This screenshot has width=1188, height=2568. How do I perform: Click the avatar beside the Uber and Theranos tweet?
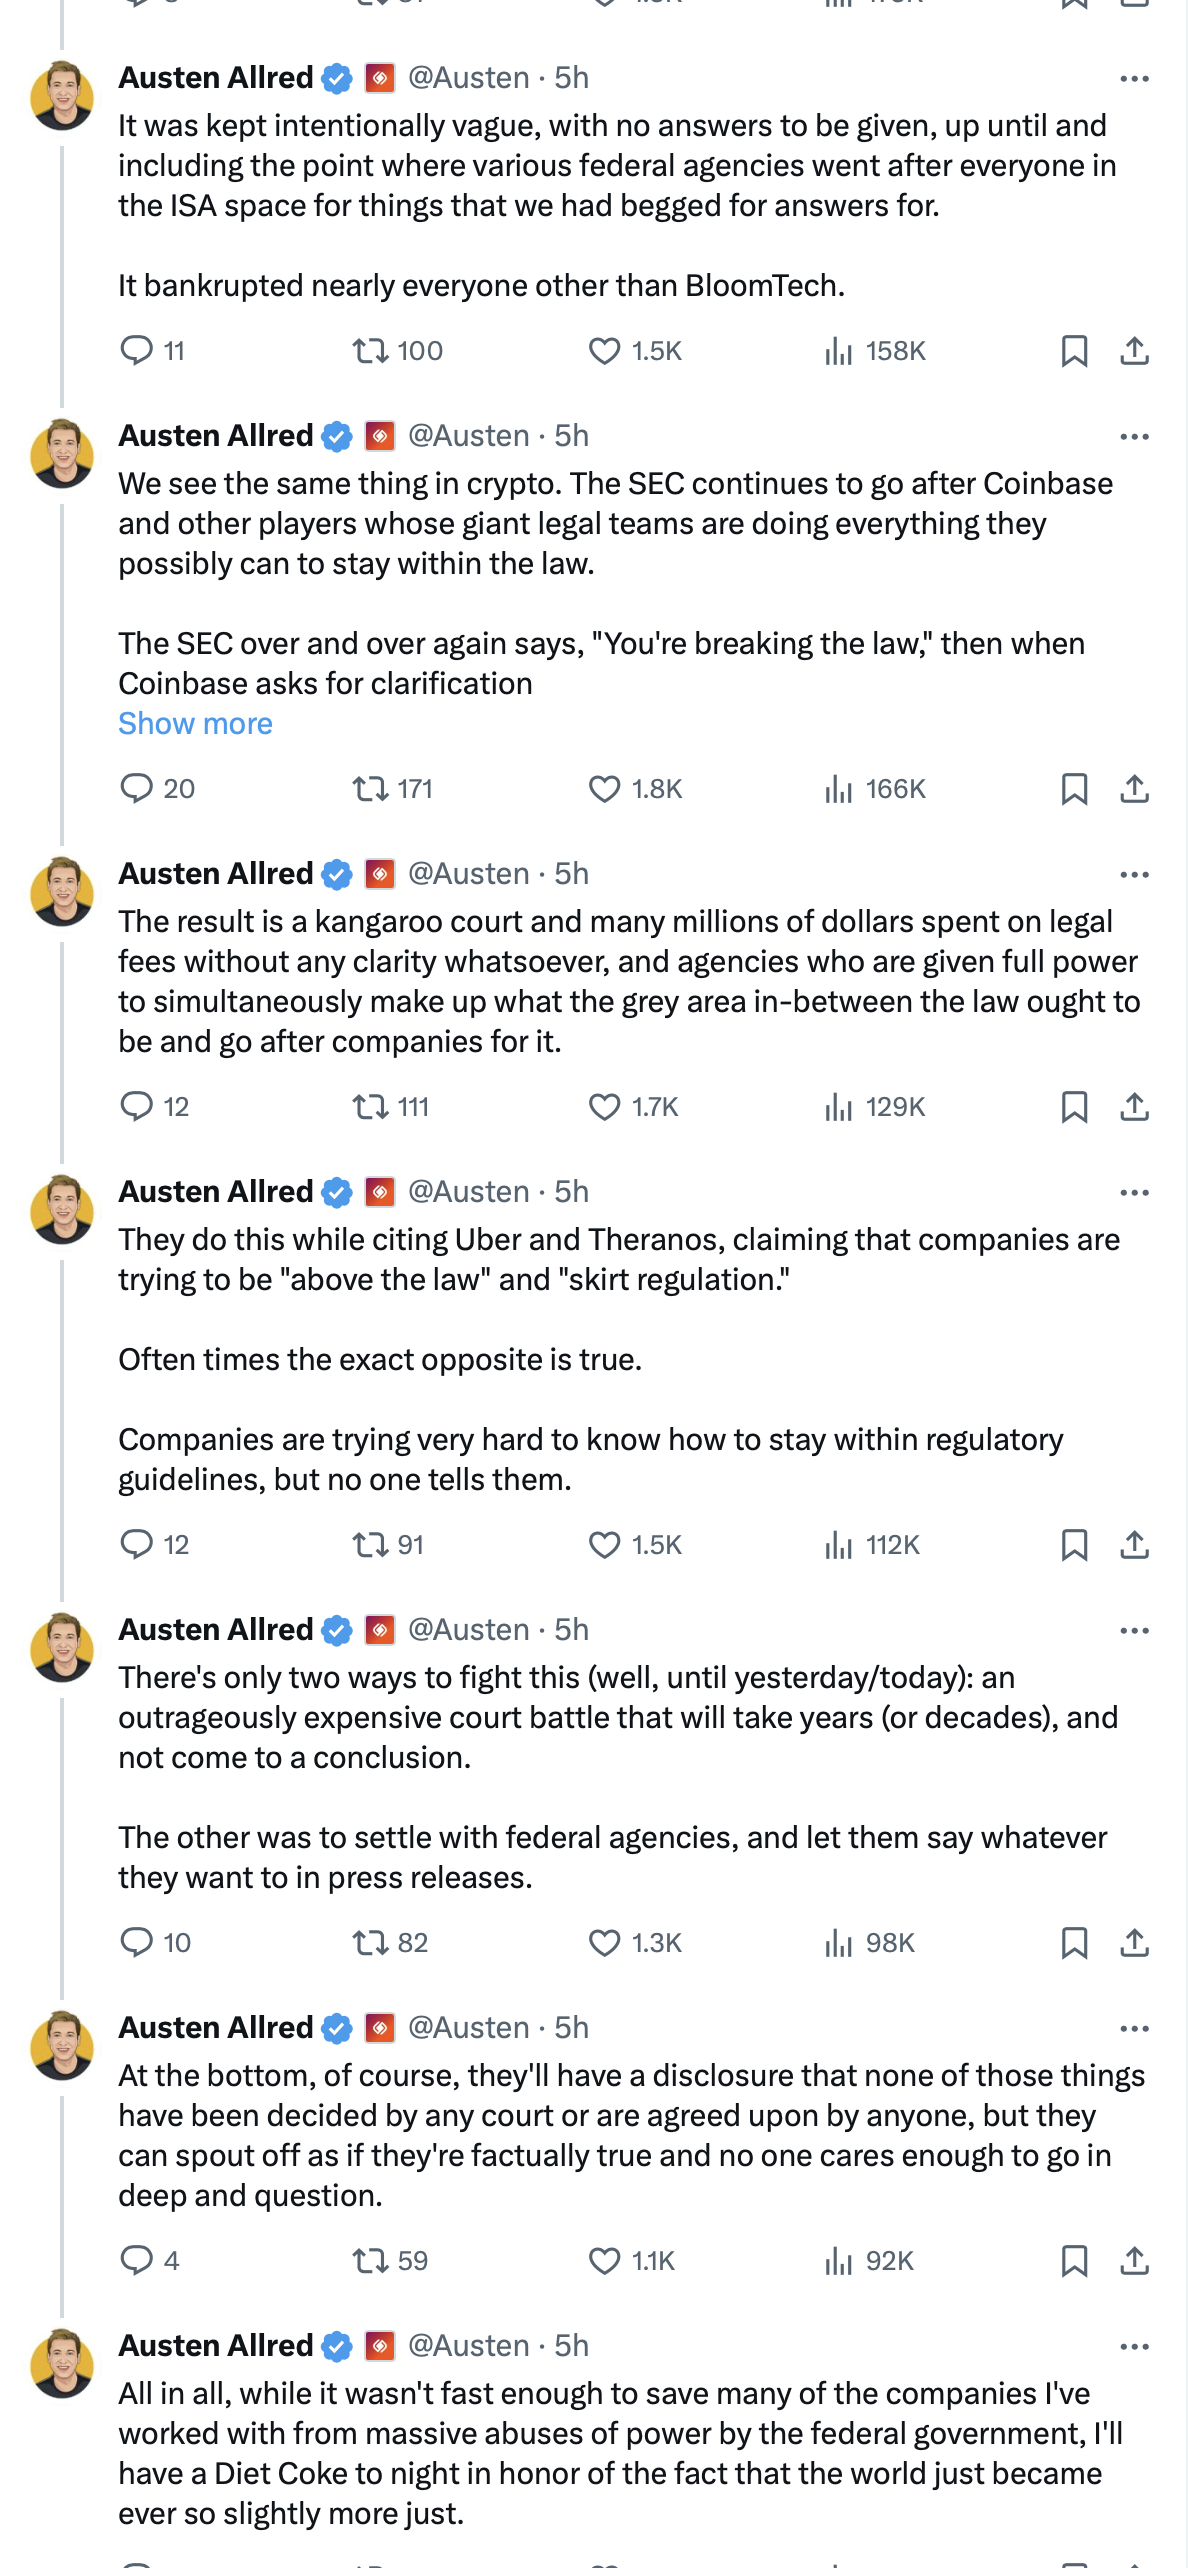point(62,1210)
